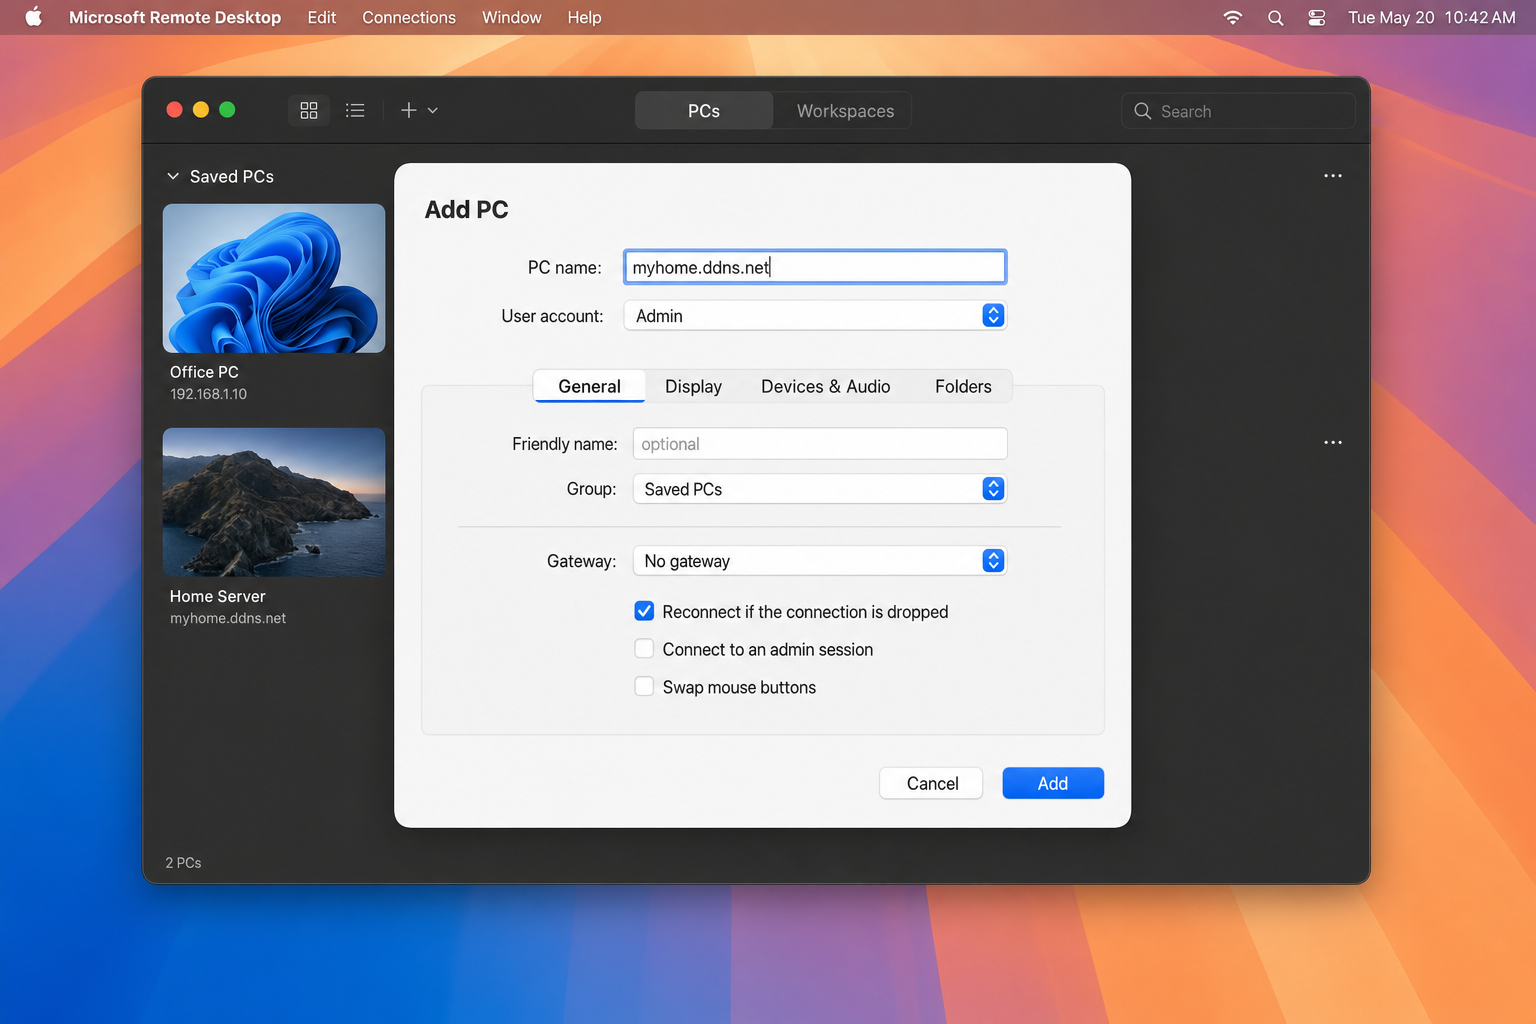Close the Remote Desktop window

click(x=174, y=110)
